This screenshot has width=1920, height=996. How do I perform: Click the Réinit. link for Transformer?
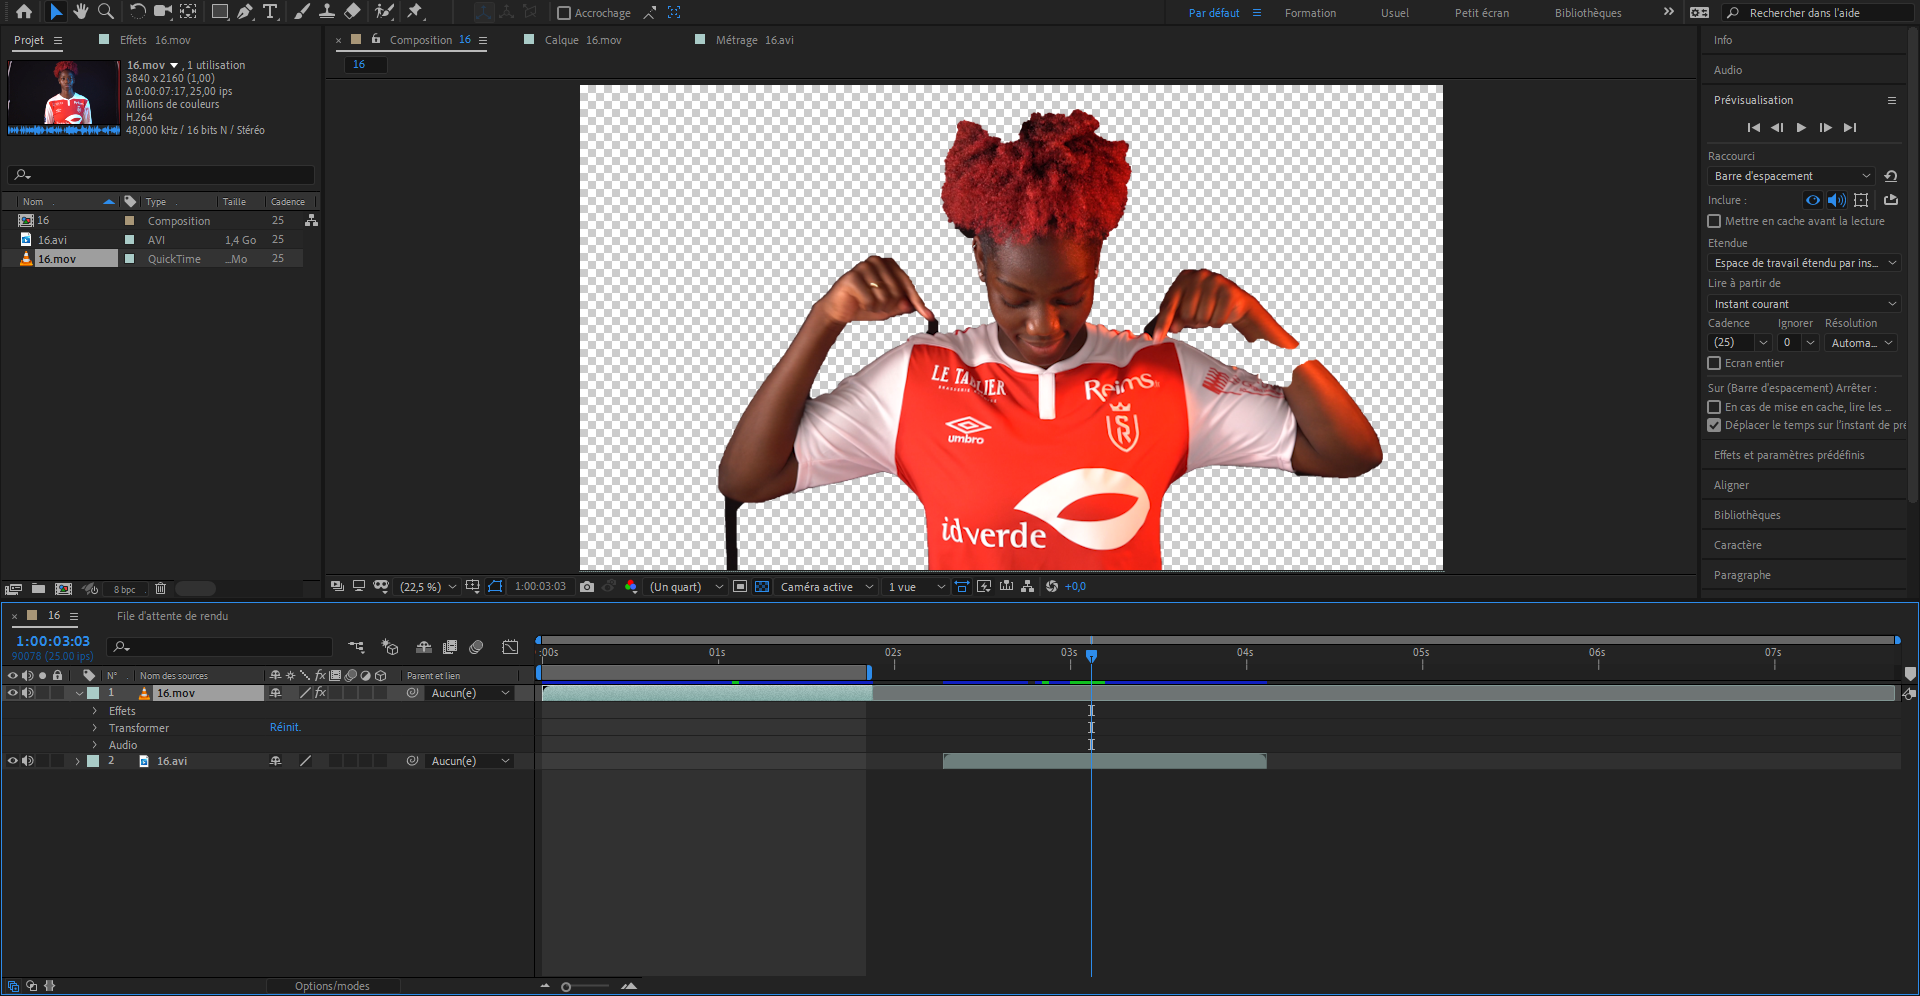(285, 727)
